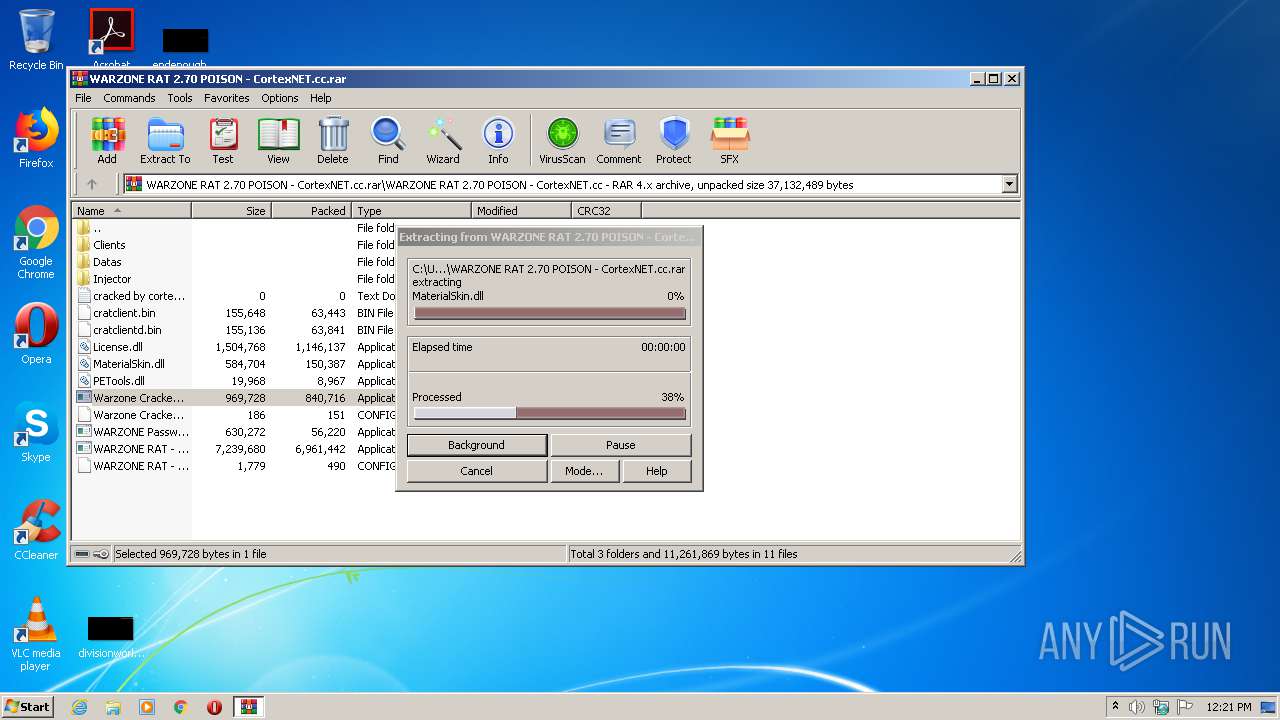This screenshot has height=720, width=1280.
Task: Sort by Modified column header
Action: click(x=521, y=211)
